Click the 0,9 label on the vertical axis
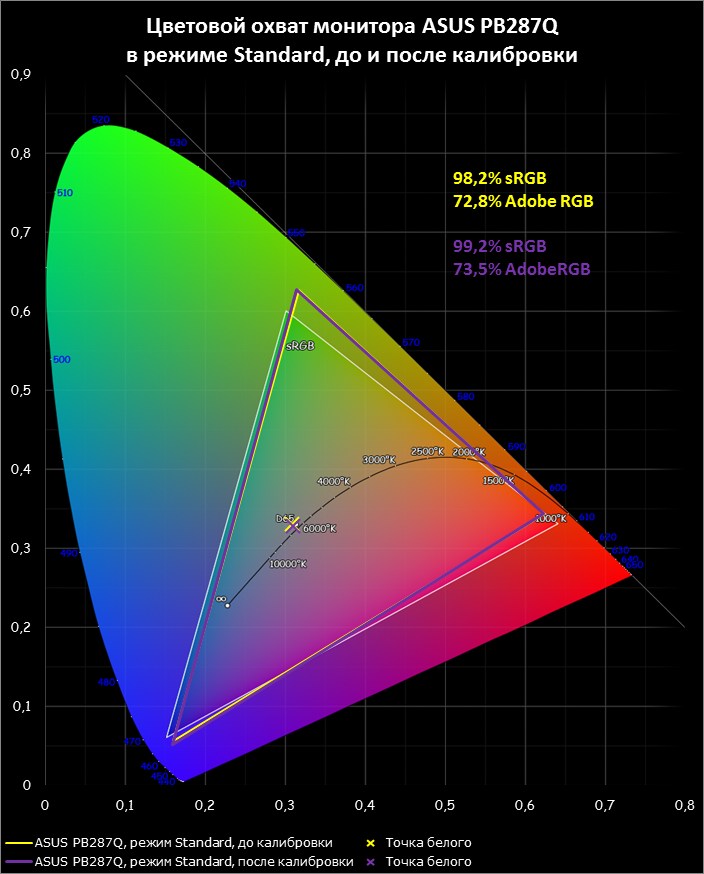 21,75
